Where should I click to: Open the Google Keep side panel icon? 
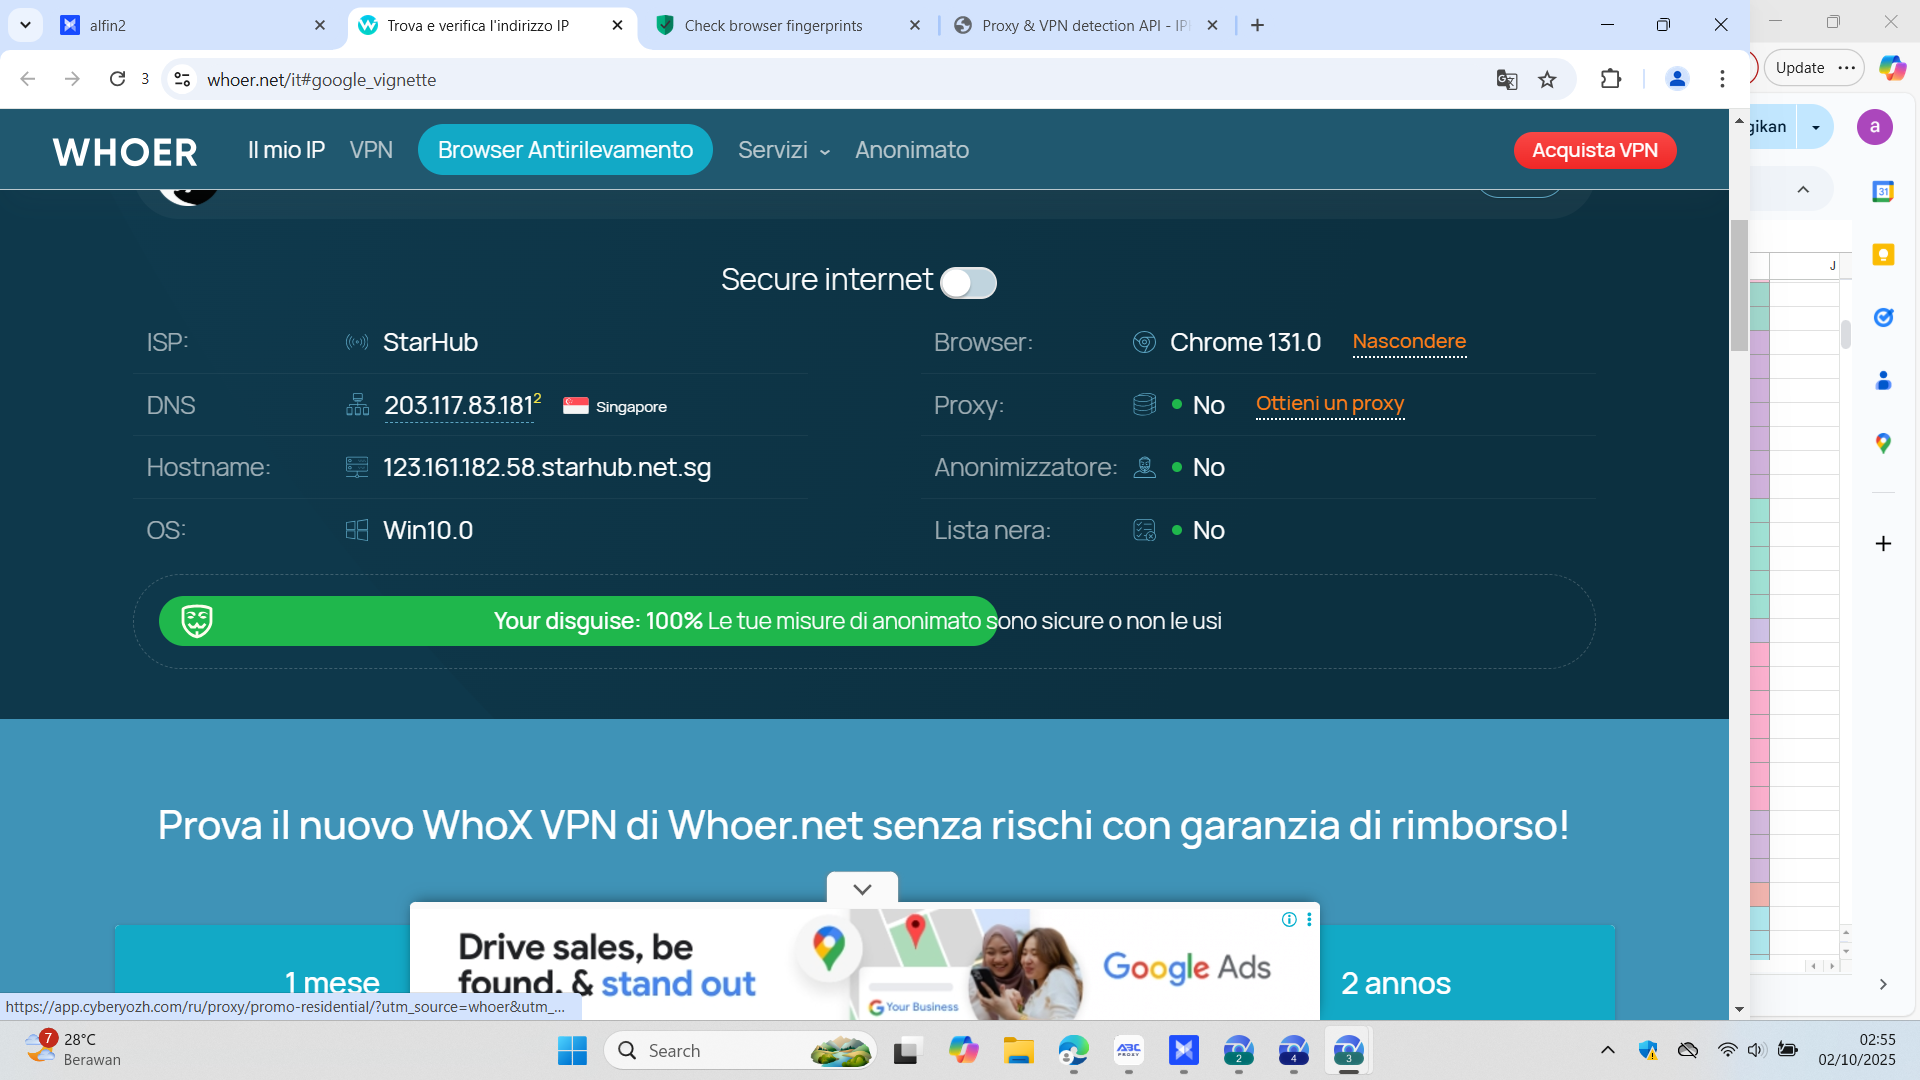1883,255
